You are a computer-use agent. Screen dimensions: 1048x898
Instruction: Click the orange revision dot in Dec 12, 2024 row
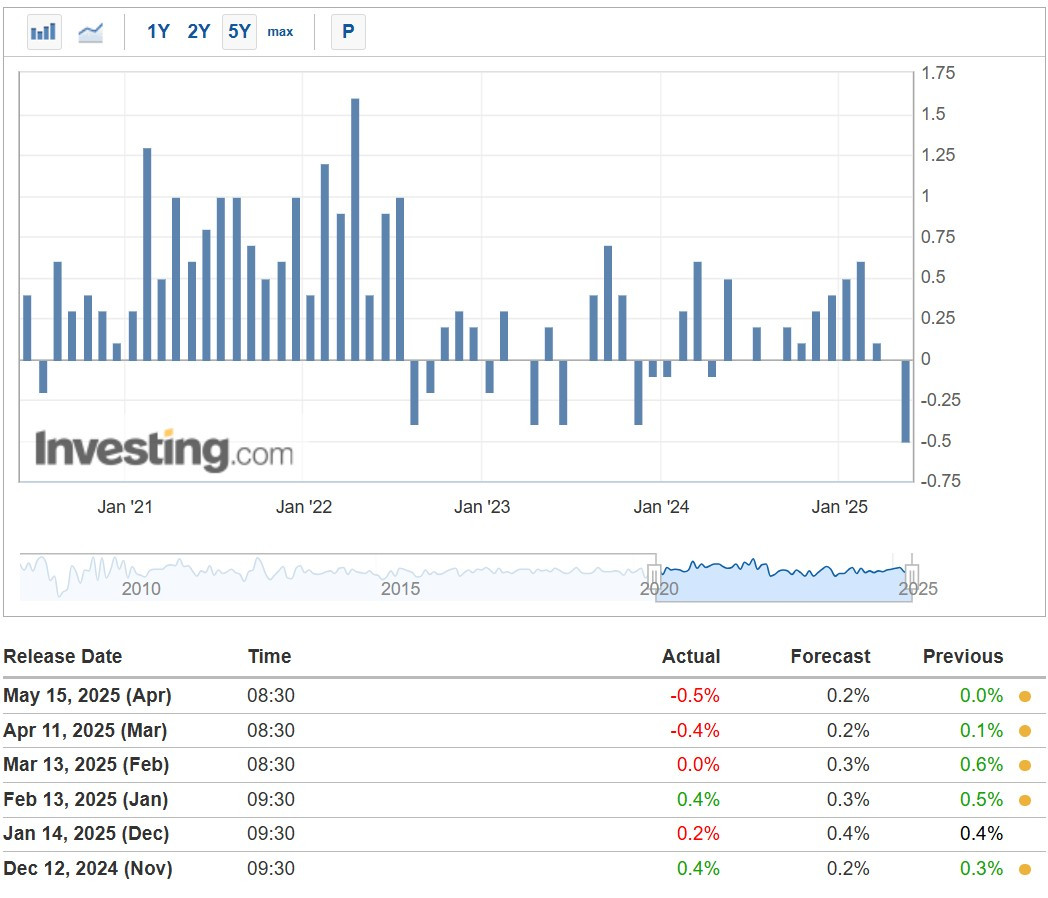click(1025, 869)
